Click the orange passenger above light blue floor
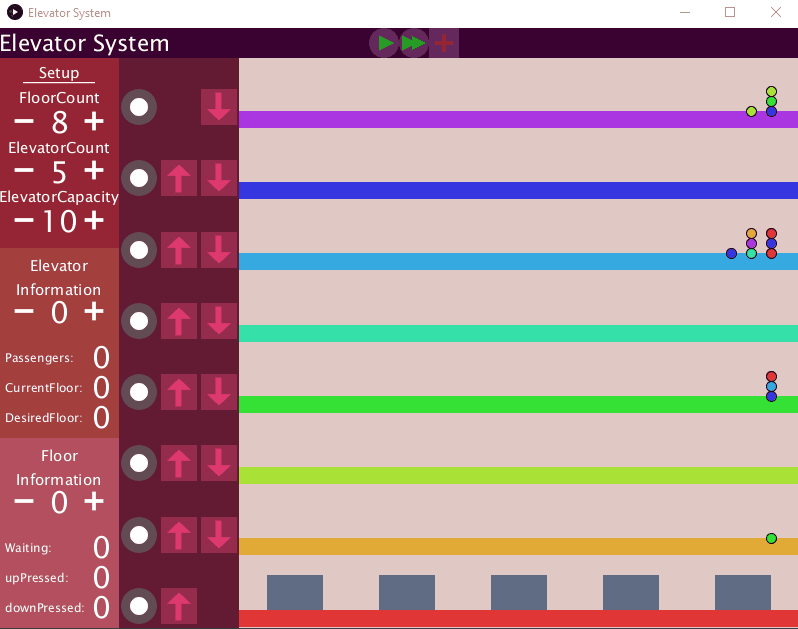798x629 pixels. click(x=751, y=234)
